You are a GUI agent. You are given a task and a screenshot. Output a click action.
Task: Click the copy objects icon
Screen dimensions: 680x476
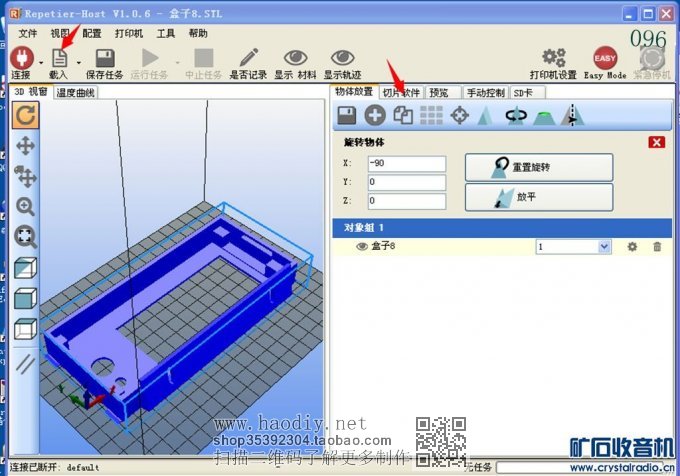point(403,115)
